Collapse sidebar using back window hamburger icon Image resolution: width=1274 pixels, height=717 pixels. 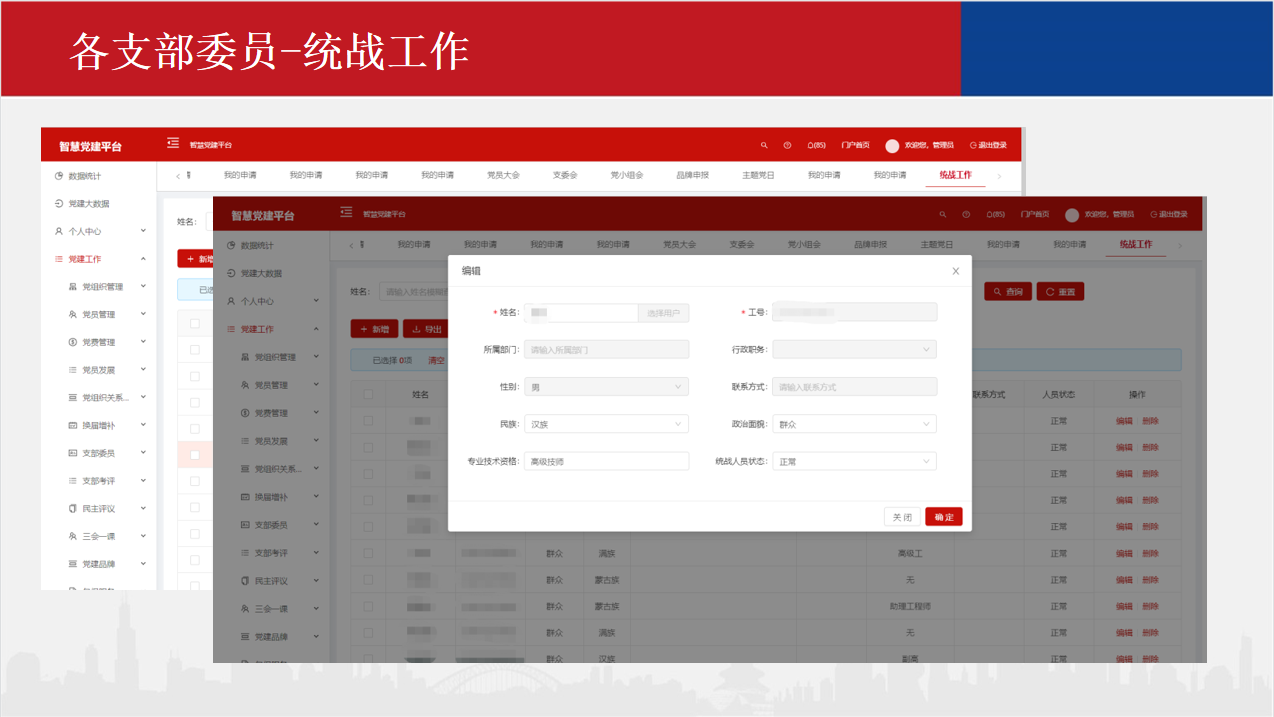(x=173, y=144)
